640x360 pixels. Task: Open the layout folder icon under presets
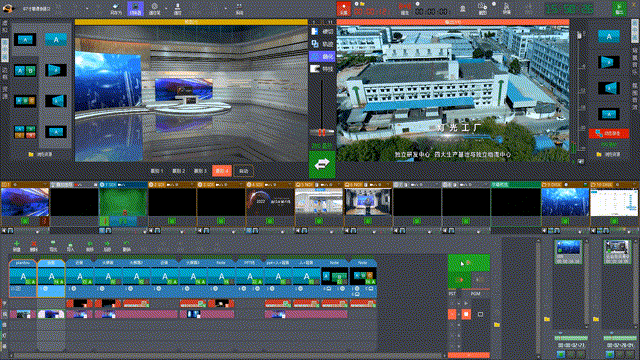(x=31, y=155)
